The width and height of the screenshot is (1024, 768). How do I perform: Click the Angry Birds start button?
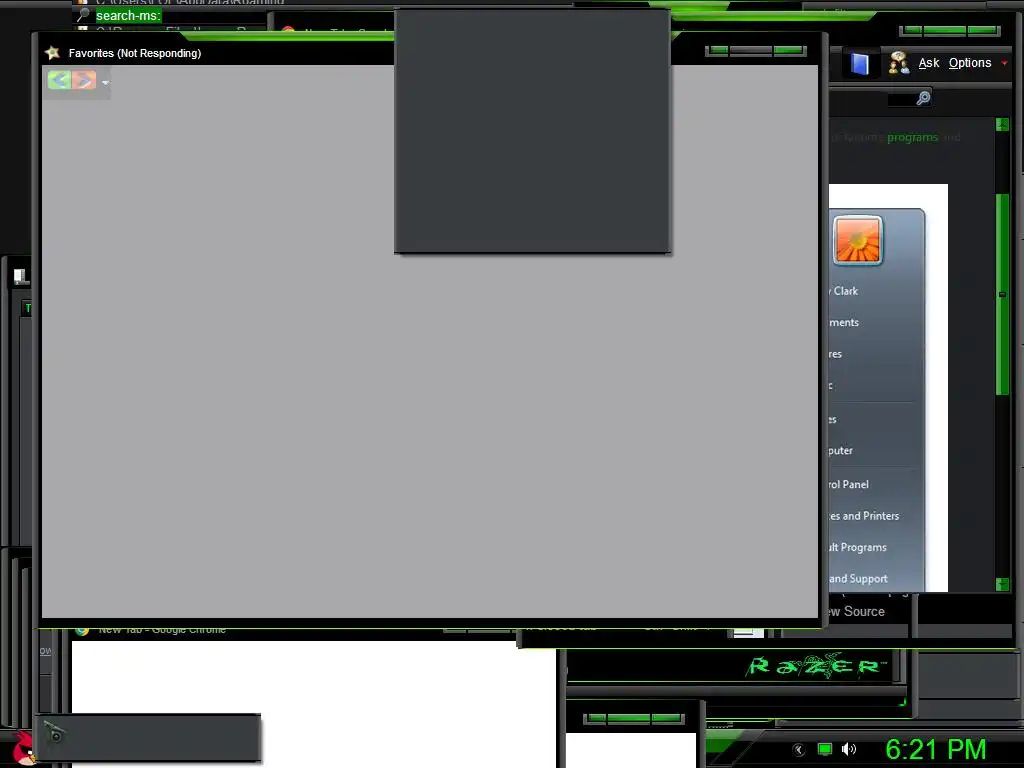click(x=24, y=748)
